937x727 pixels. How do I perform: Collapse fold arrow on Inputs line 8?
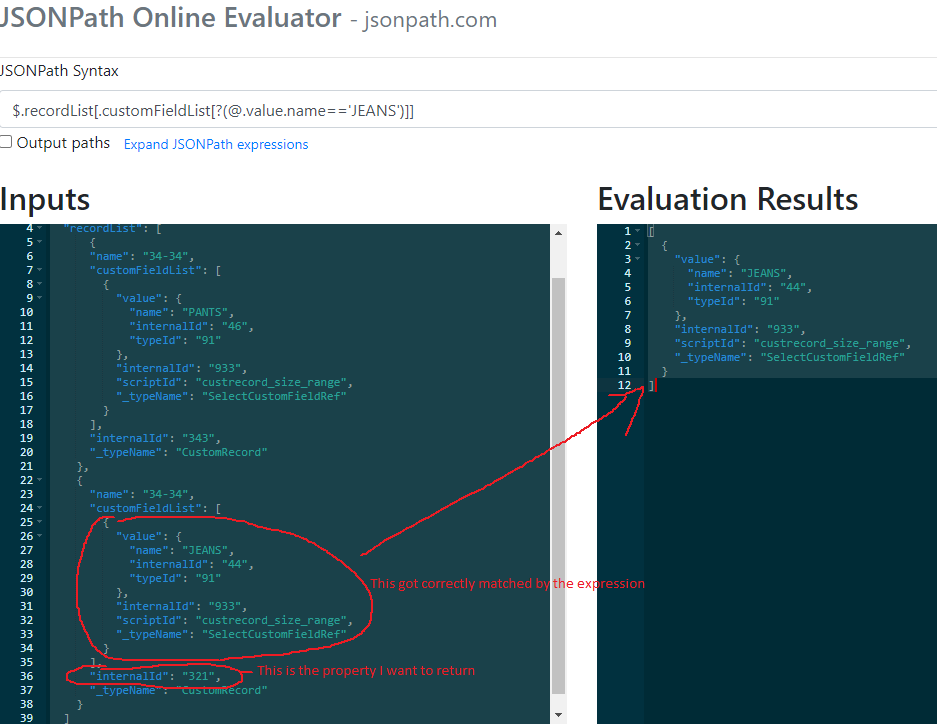39,284
